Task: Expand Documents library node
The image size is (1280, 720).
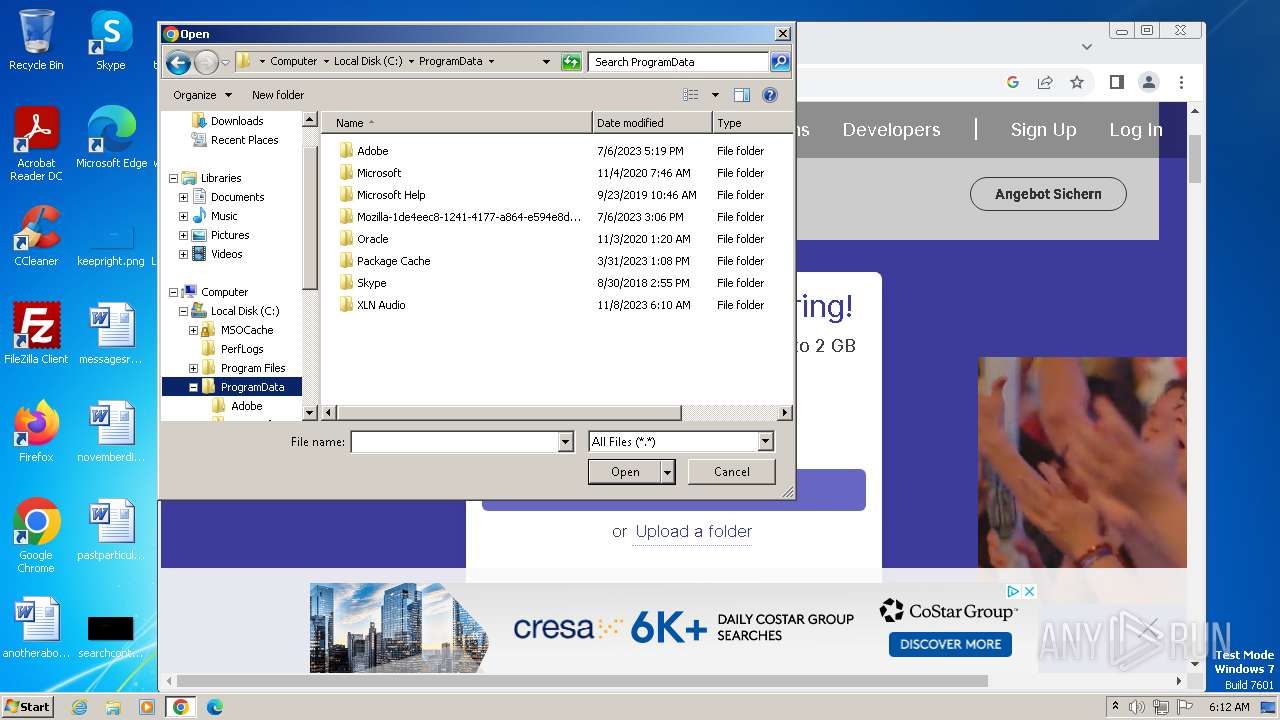Action: pos(184,197)
